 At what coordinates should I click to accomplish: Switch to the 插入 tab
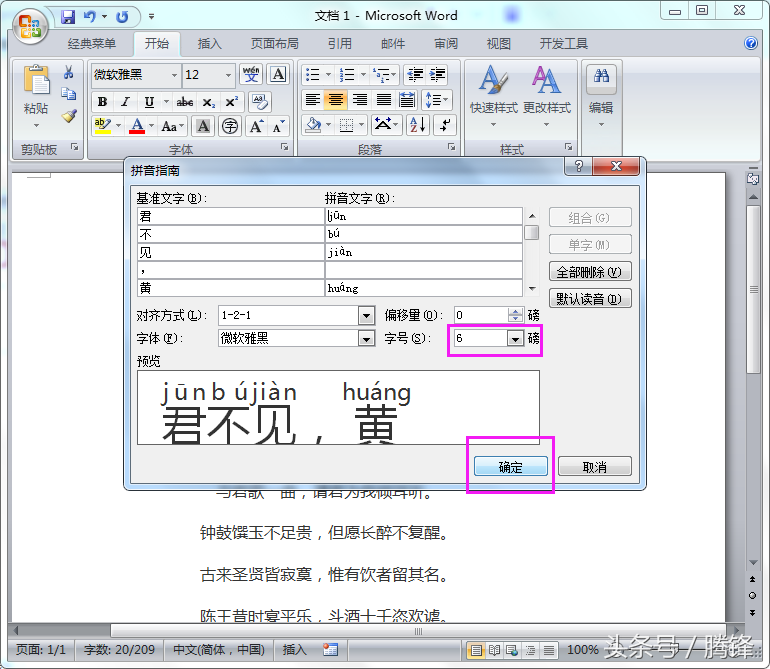tap(210, 44)
